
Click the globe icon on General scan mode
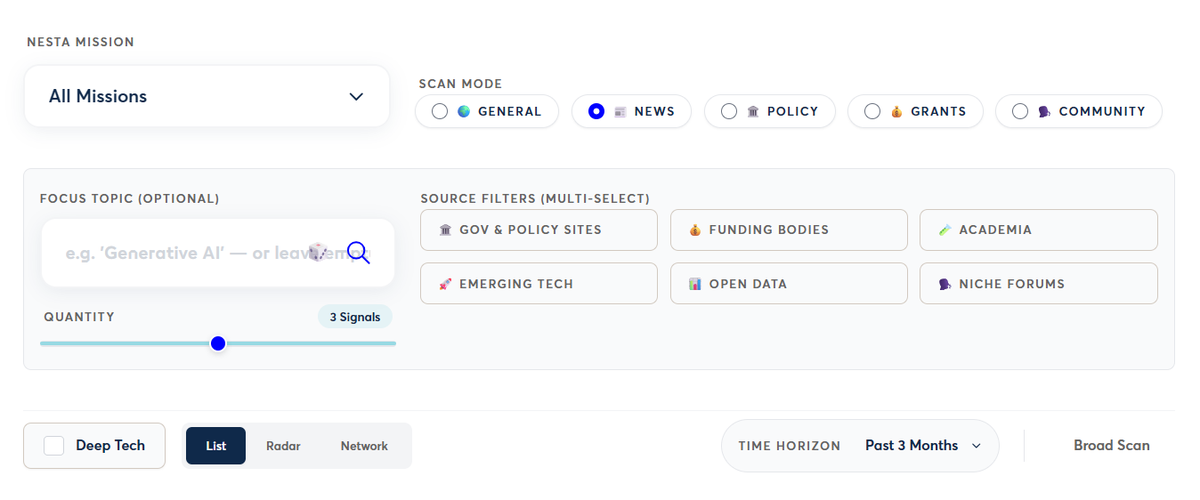tap(464, 111)
